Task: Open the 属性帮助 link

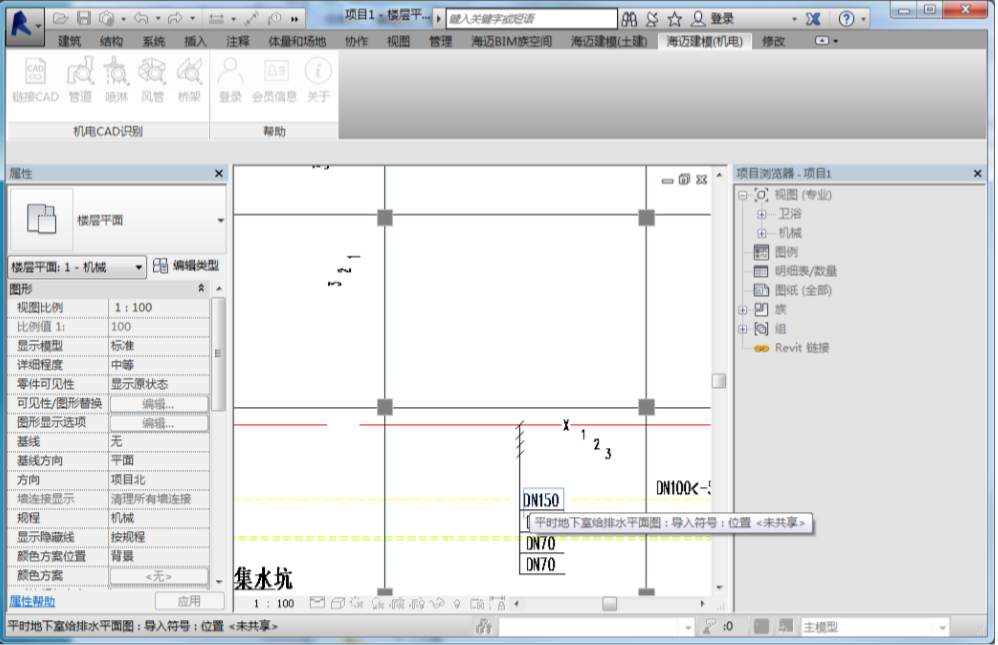Action: pos(32,602)
